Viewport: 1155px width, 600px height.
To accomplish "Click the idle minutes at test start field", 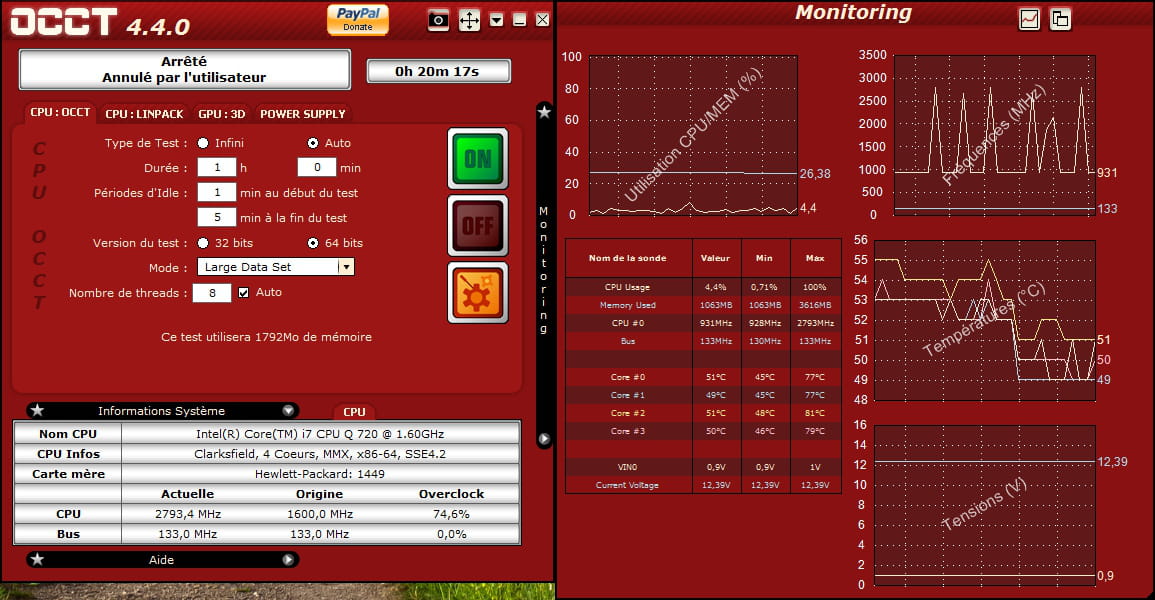I will tap(217, 192).
